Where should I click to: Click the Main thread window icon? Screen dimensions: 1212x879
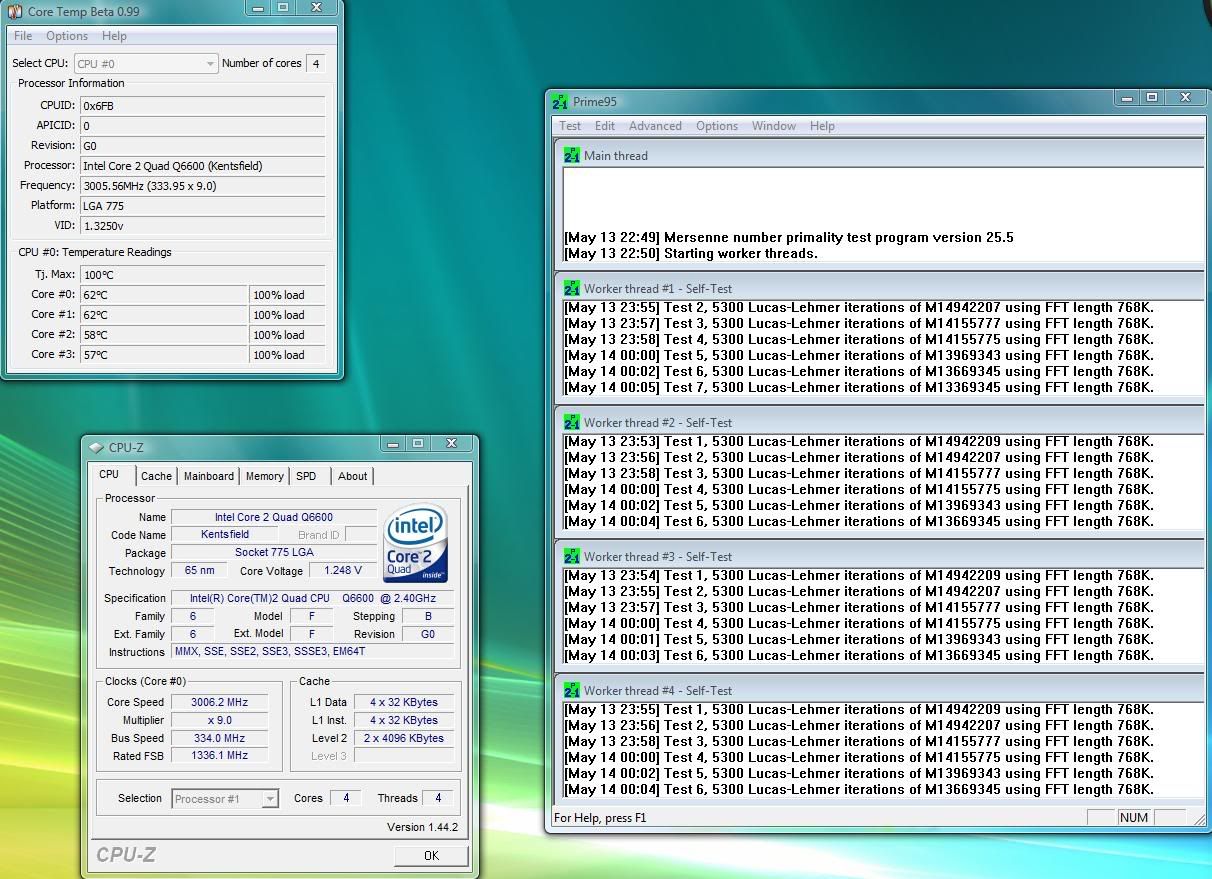[x=571, y=155]
